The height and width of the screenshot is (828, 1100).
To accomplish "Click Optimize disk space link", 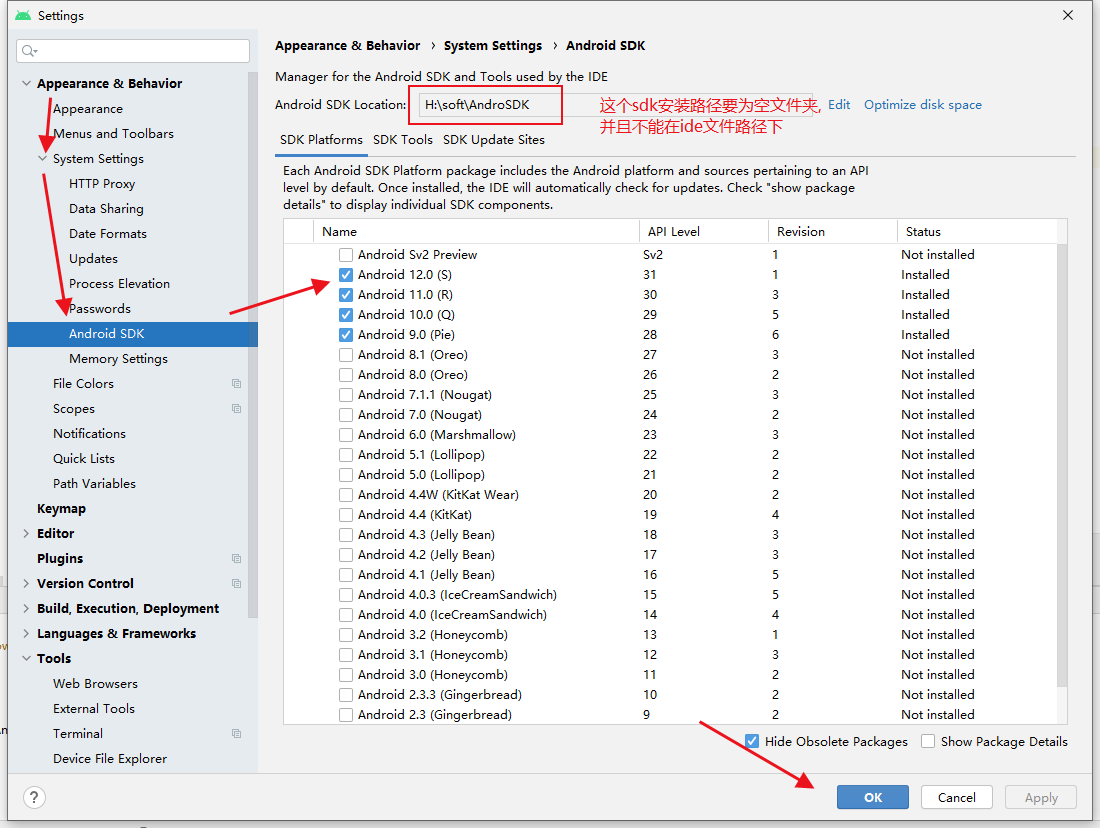I will point(923,105).
